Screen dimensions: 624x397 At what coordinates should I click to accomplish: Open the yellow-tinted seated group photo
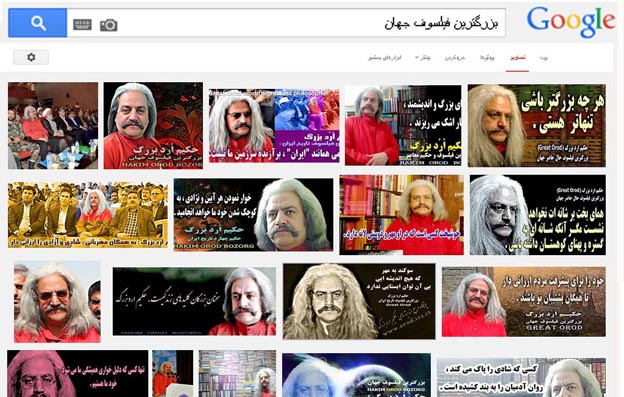pyautogui.click(x=88, y=215)
